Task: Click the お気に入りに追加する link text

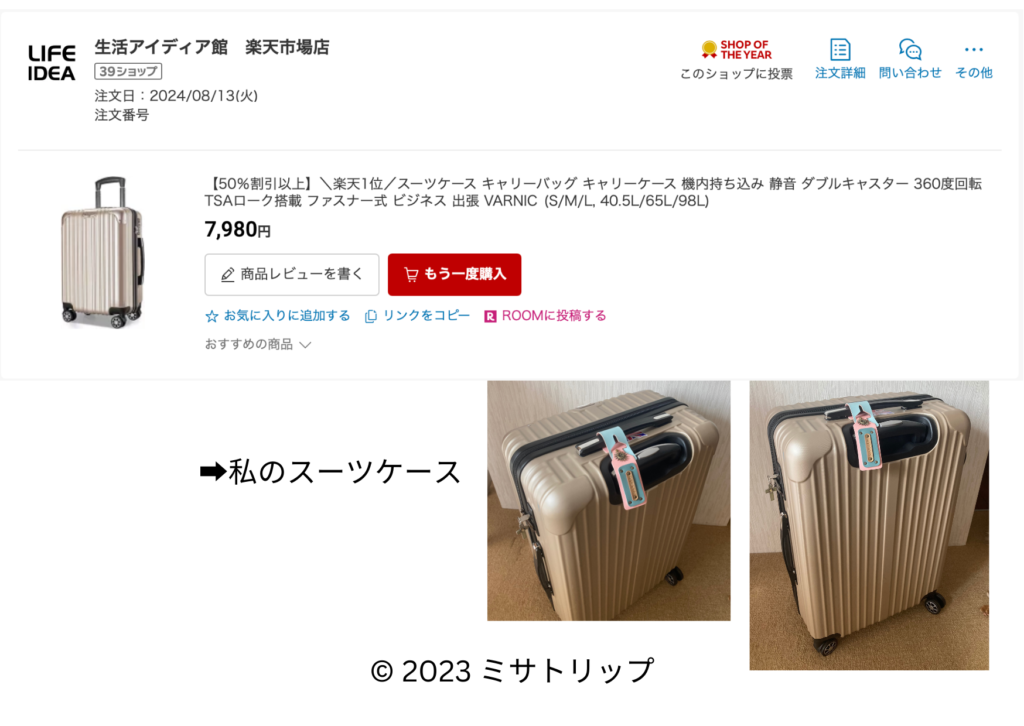Action: coord(287,316)
